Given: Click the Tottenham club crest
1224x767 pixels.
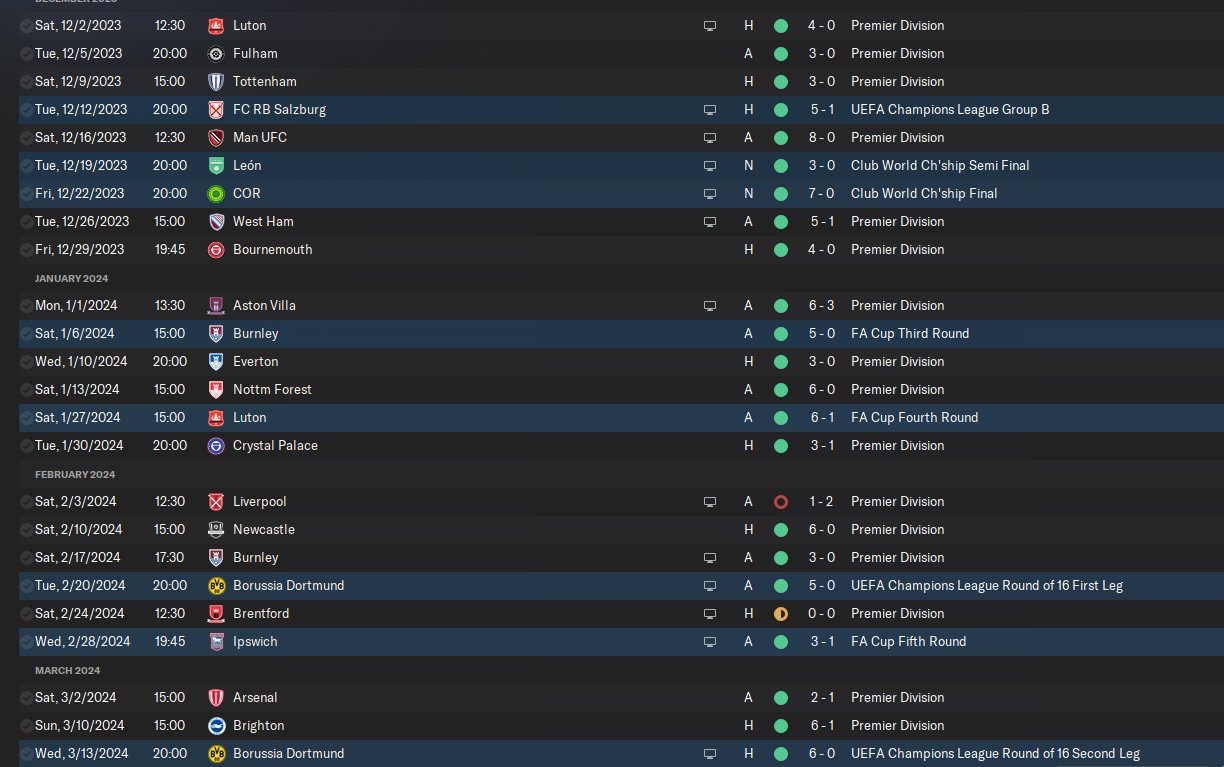Looking at the screenshot, I should (216, 81).
